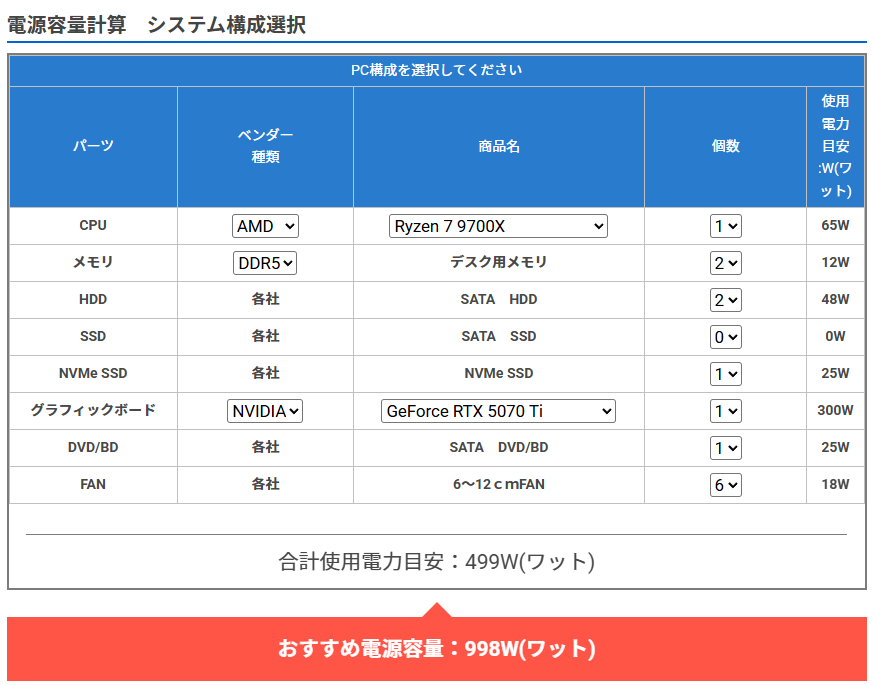Open the CPU quantity dropdown
This screenshot has width=872, height=685.
pos(725,226)
